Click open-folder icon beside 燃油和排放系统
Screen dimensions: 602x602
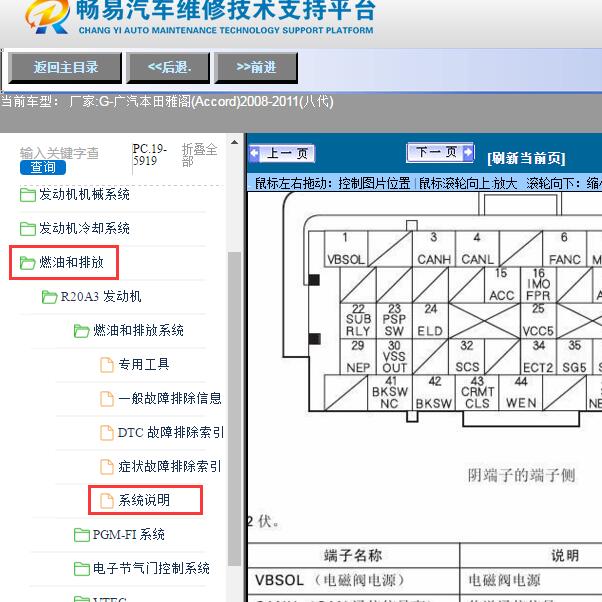[81, 331]
